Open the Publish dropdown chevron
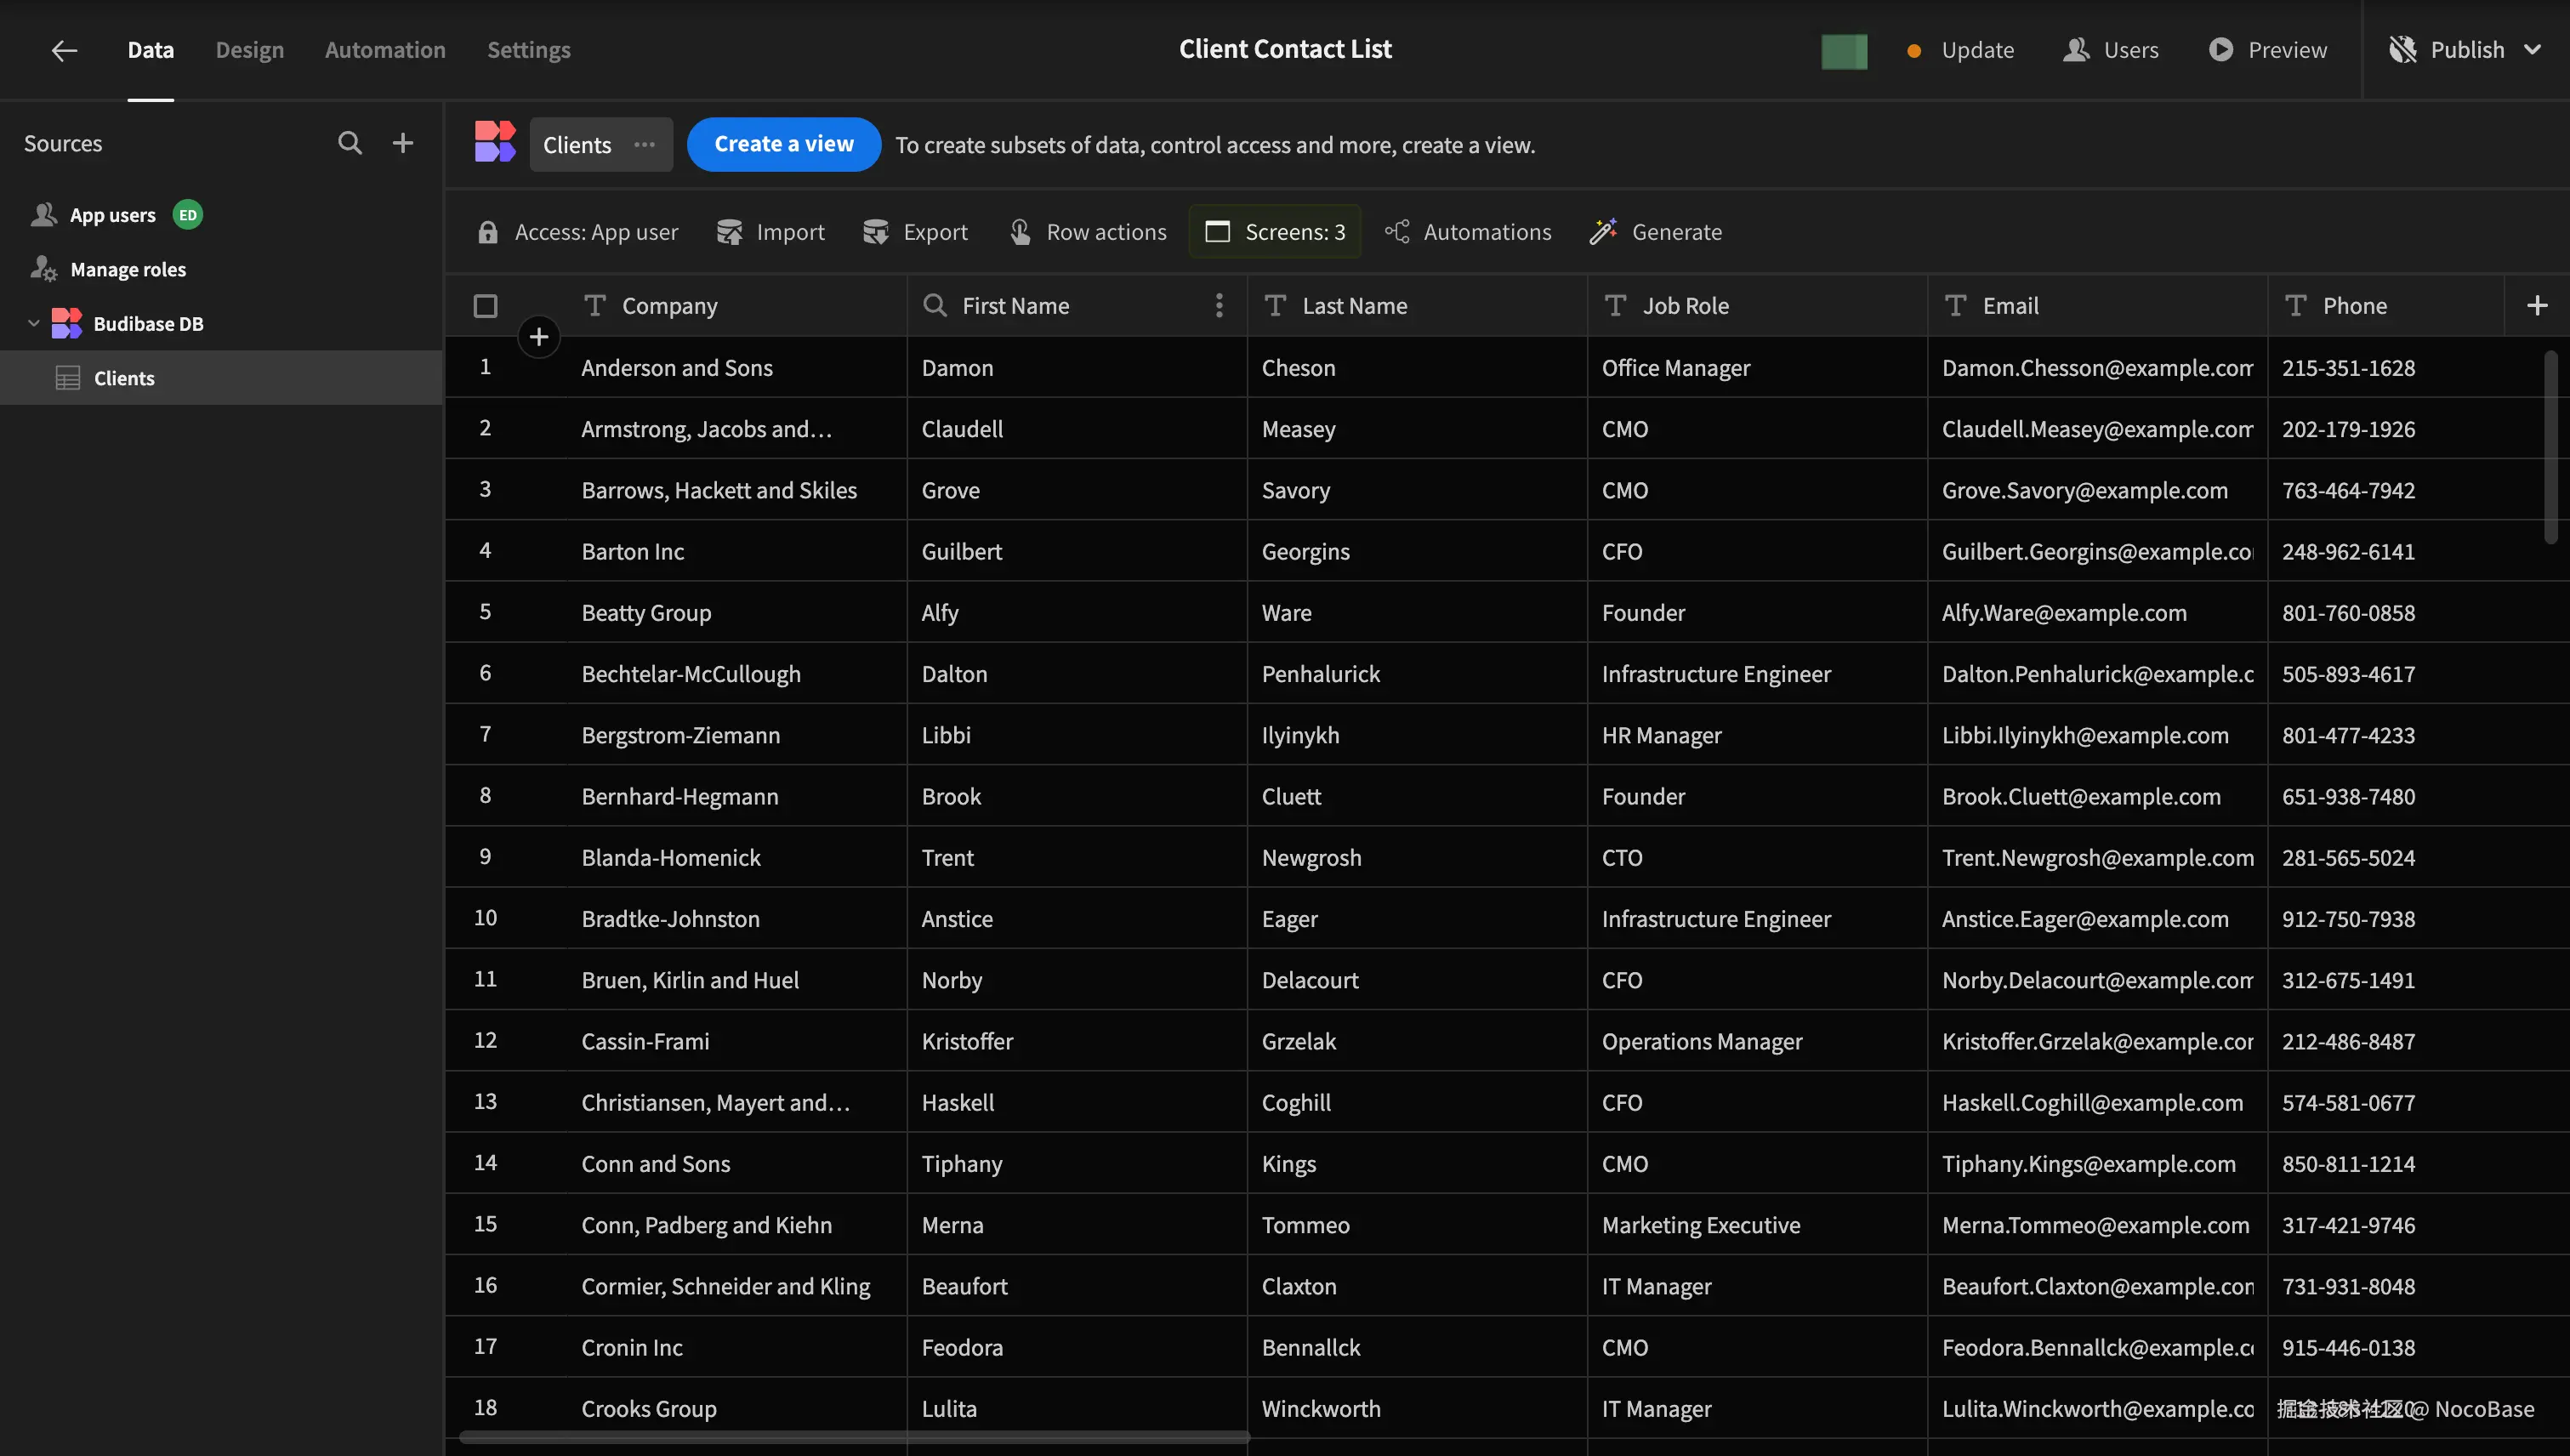This screenshot has width=2570, height=1456. pos(2532,50)
